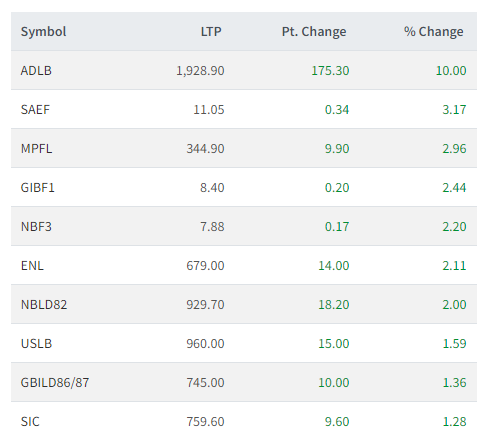The width and height of the screenshot is (490, 439).
Task: Open the ADLB stock symbol
Action: click(36, 71)
